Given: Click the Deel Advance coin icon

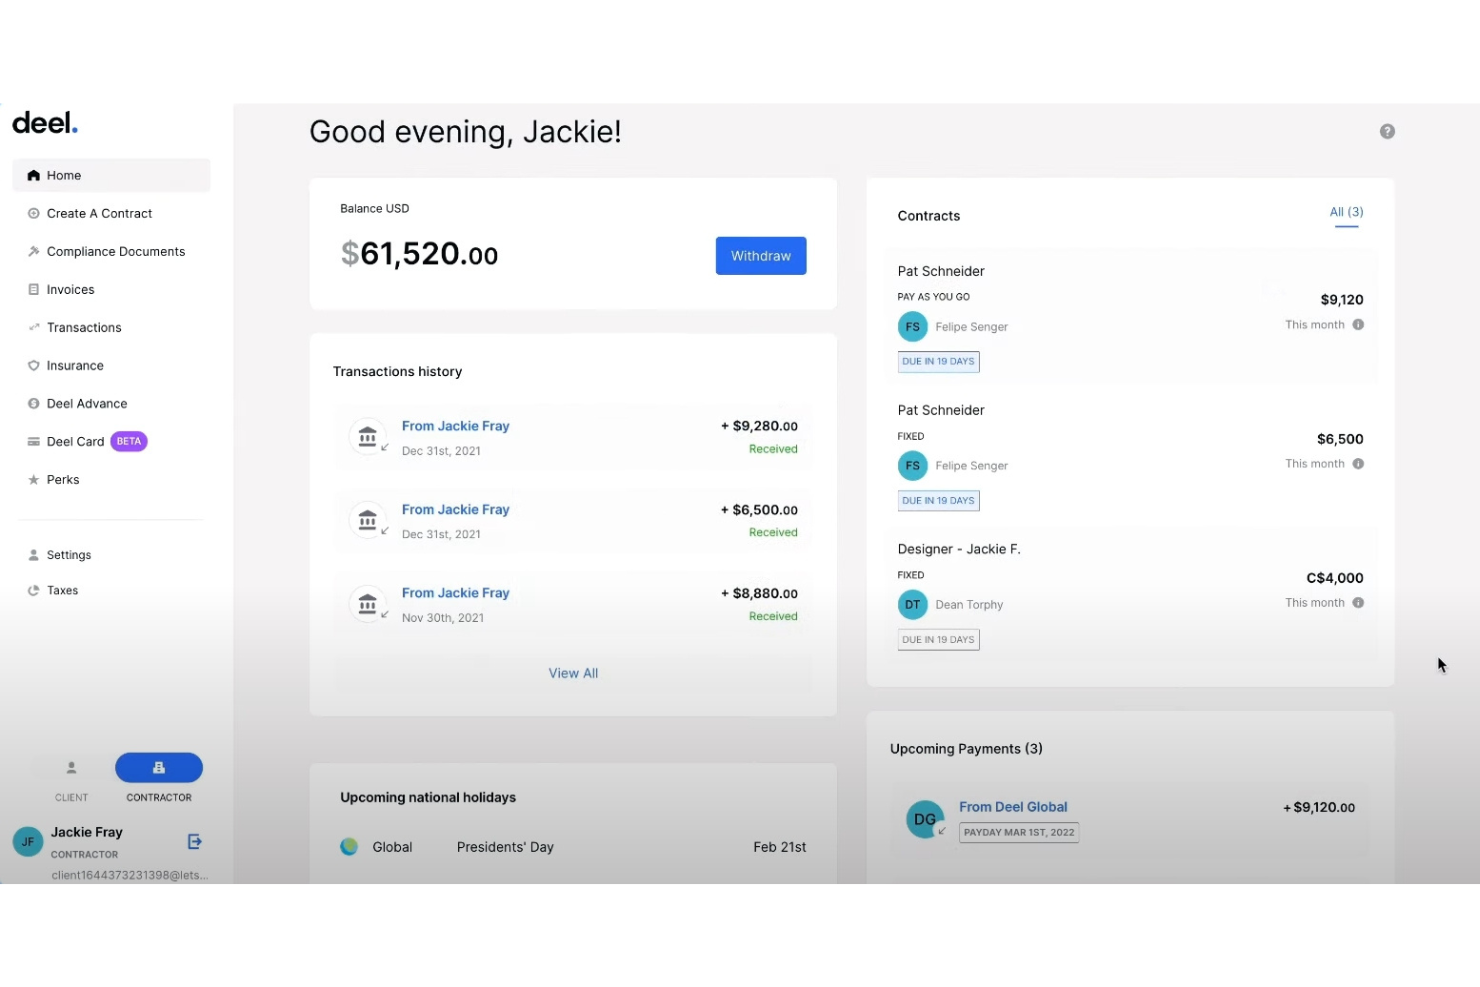Looking at the screenshot, I should pyautogui.click(x=34, y=403).
